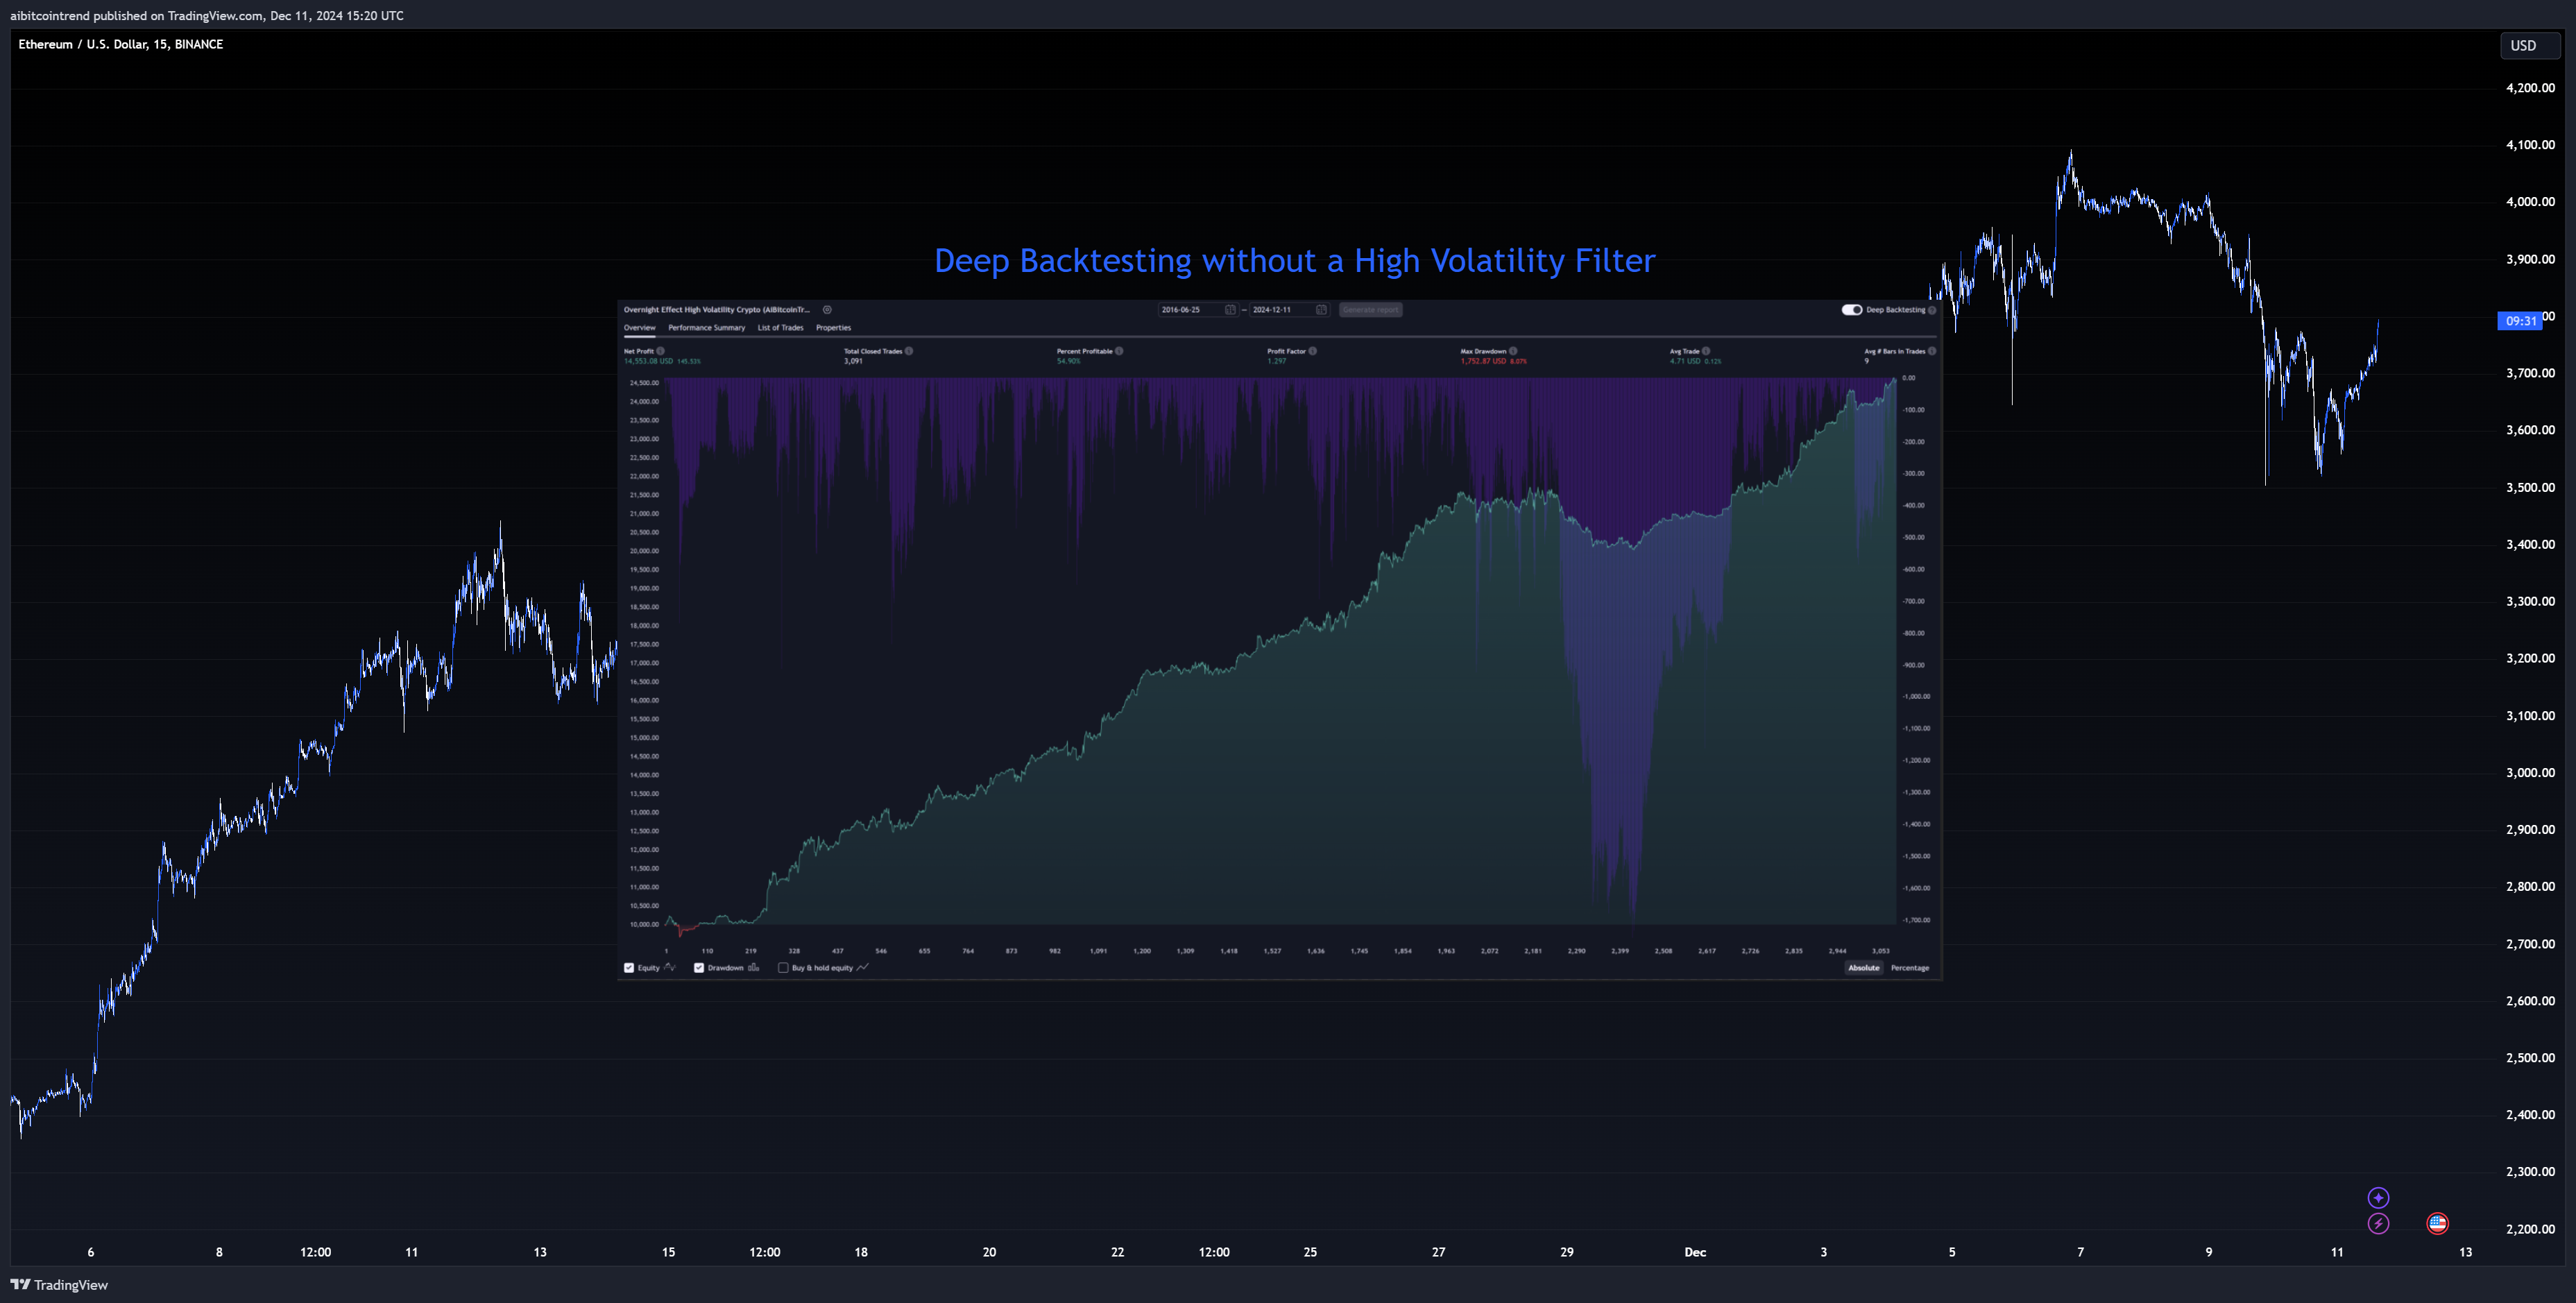Click the Net Profit value 14,553.08 USD
This screenshot has width=2576, height=1303.
click(x=649, y=361)
